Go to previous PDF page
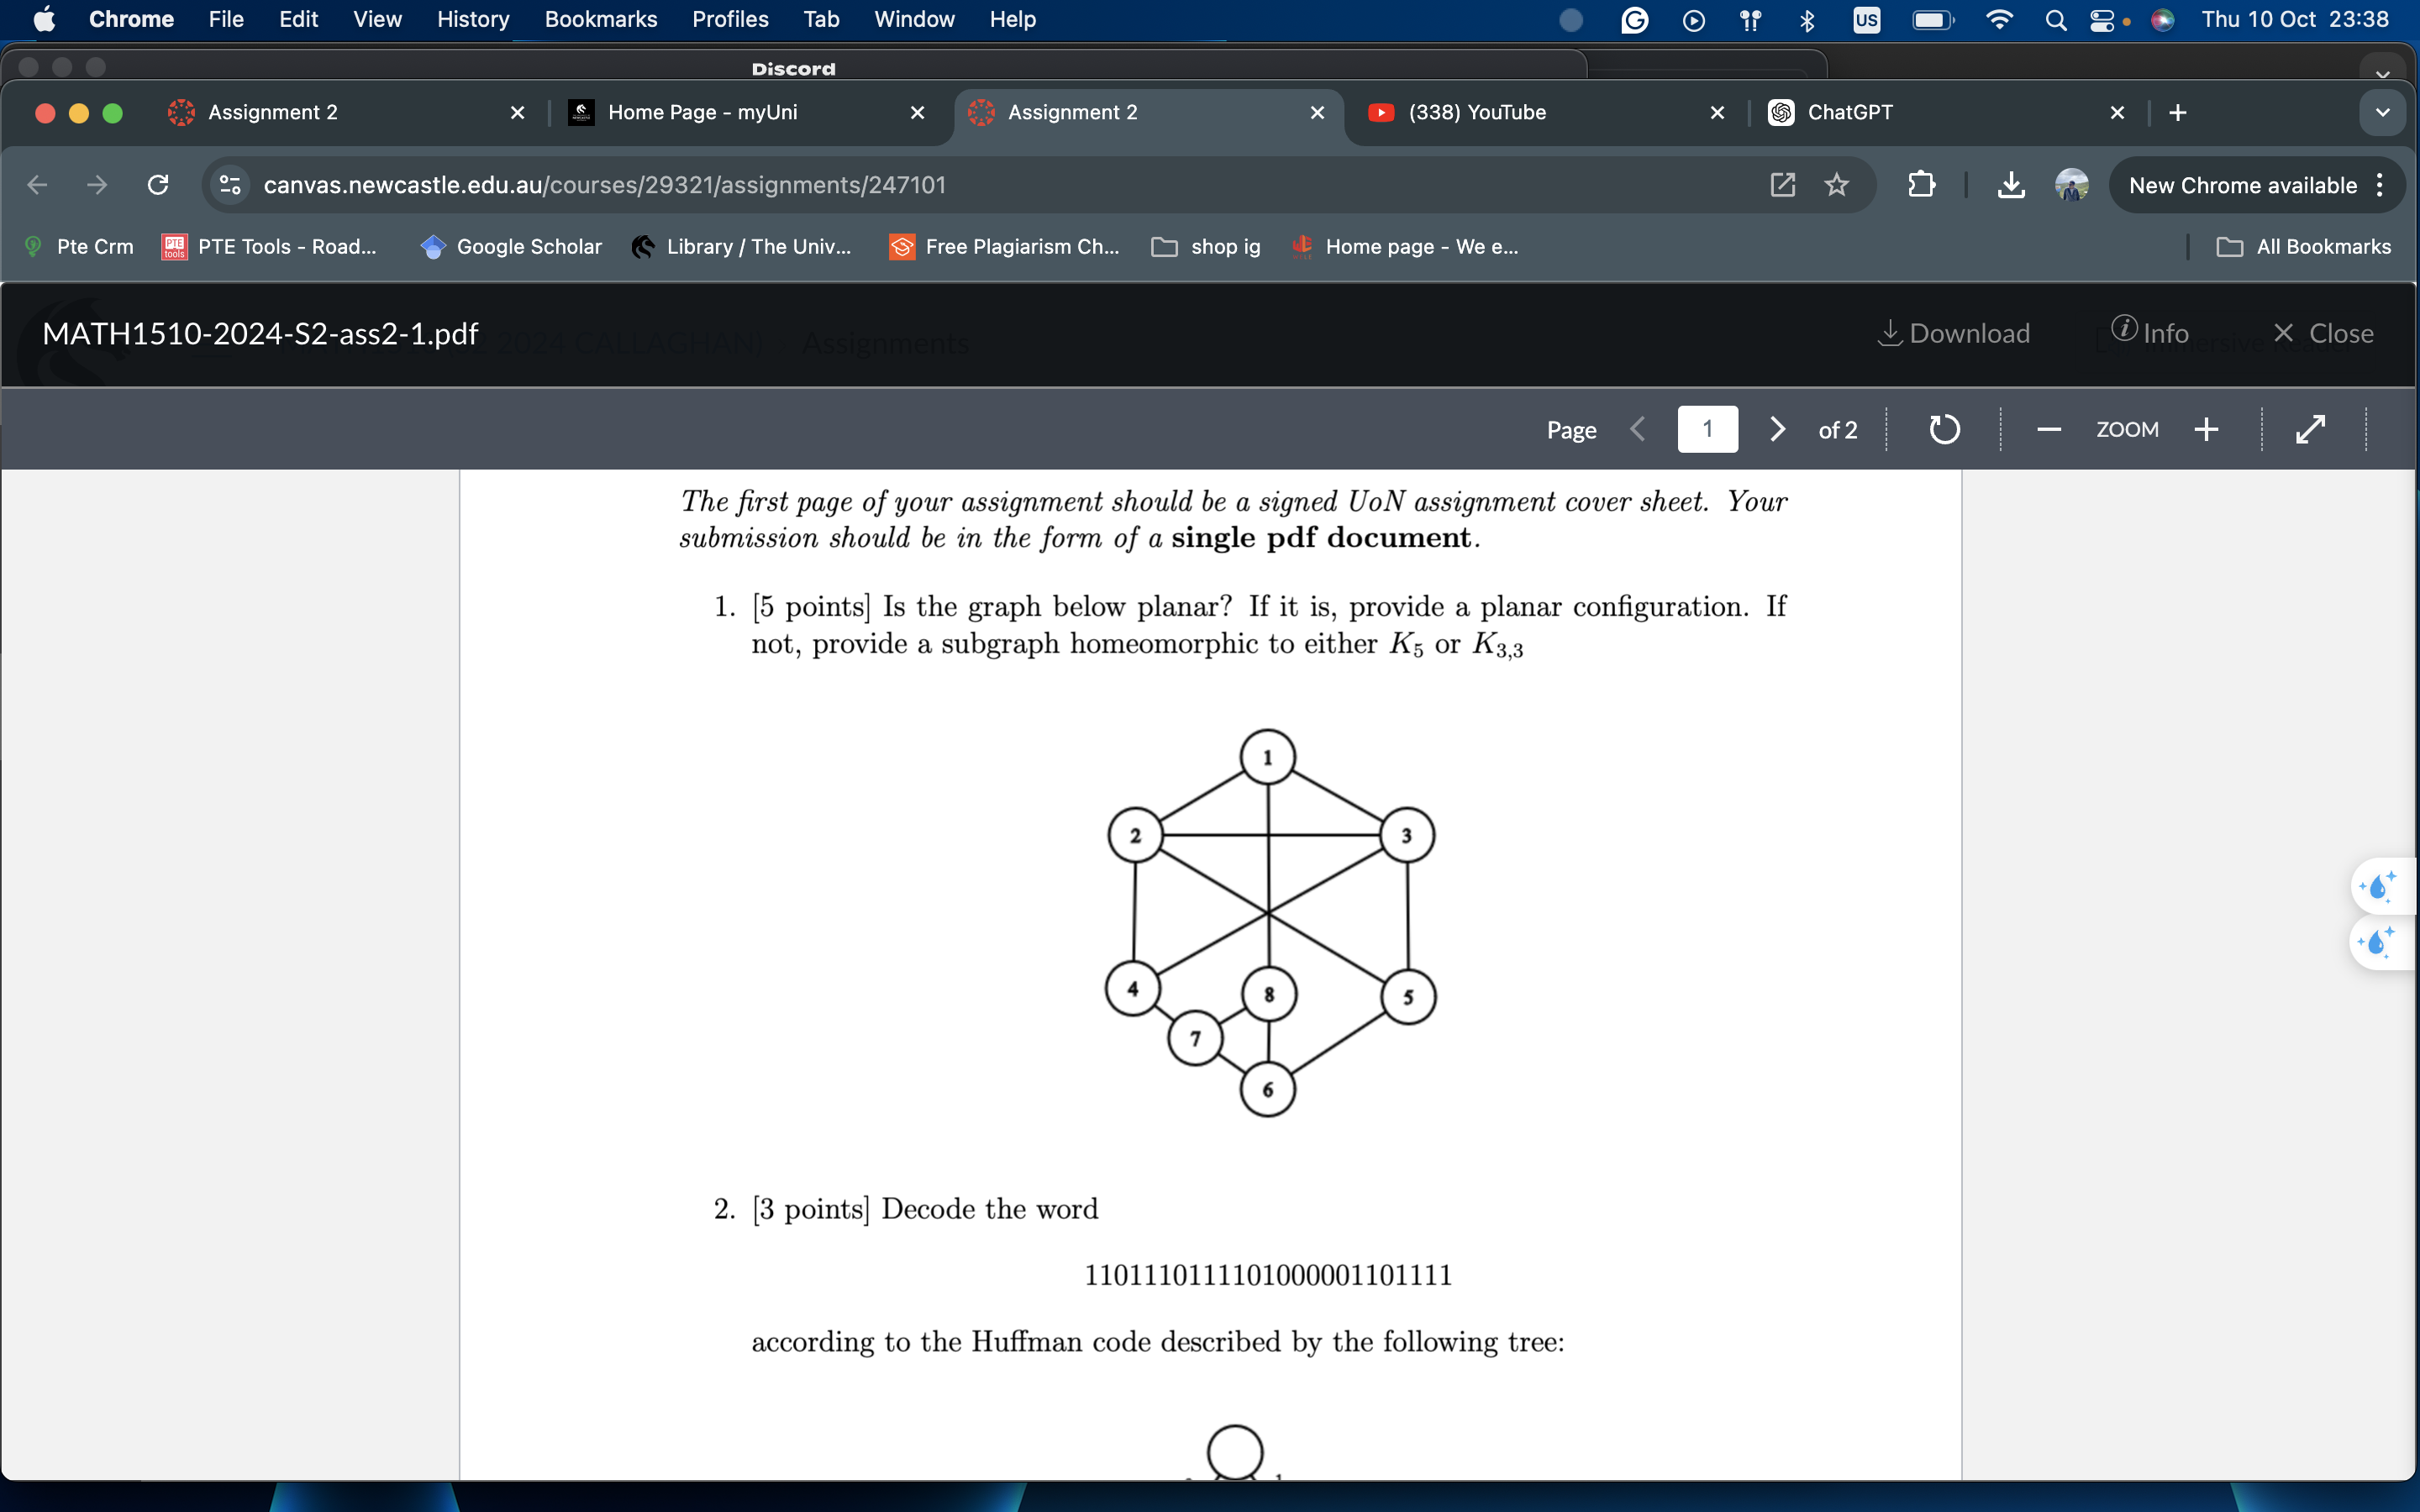The image size is (2420, 1512). pyautogui.click(x=1637, y=429)
